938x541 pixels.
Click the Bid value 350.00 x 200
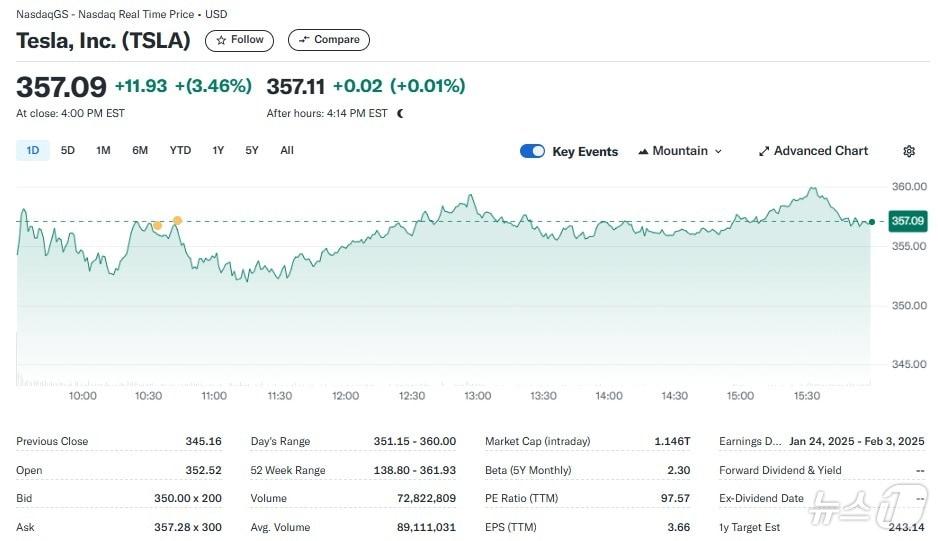[188, 498]
